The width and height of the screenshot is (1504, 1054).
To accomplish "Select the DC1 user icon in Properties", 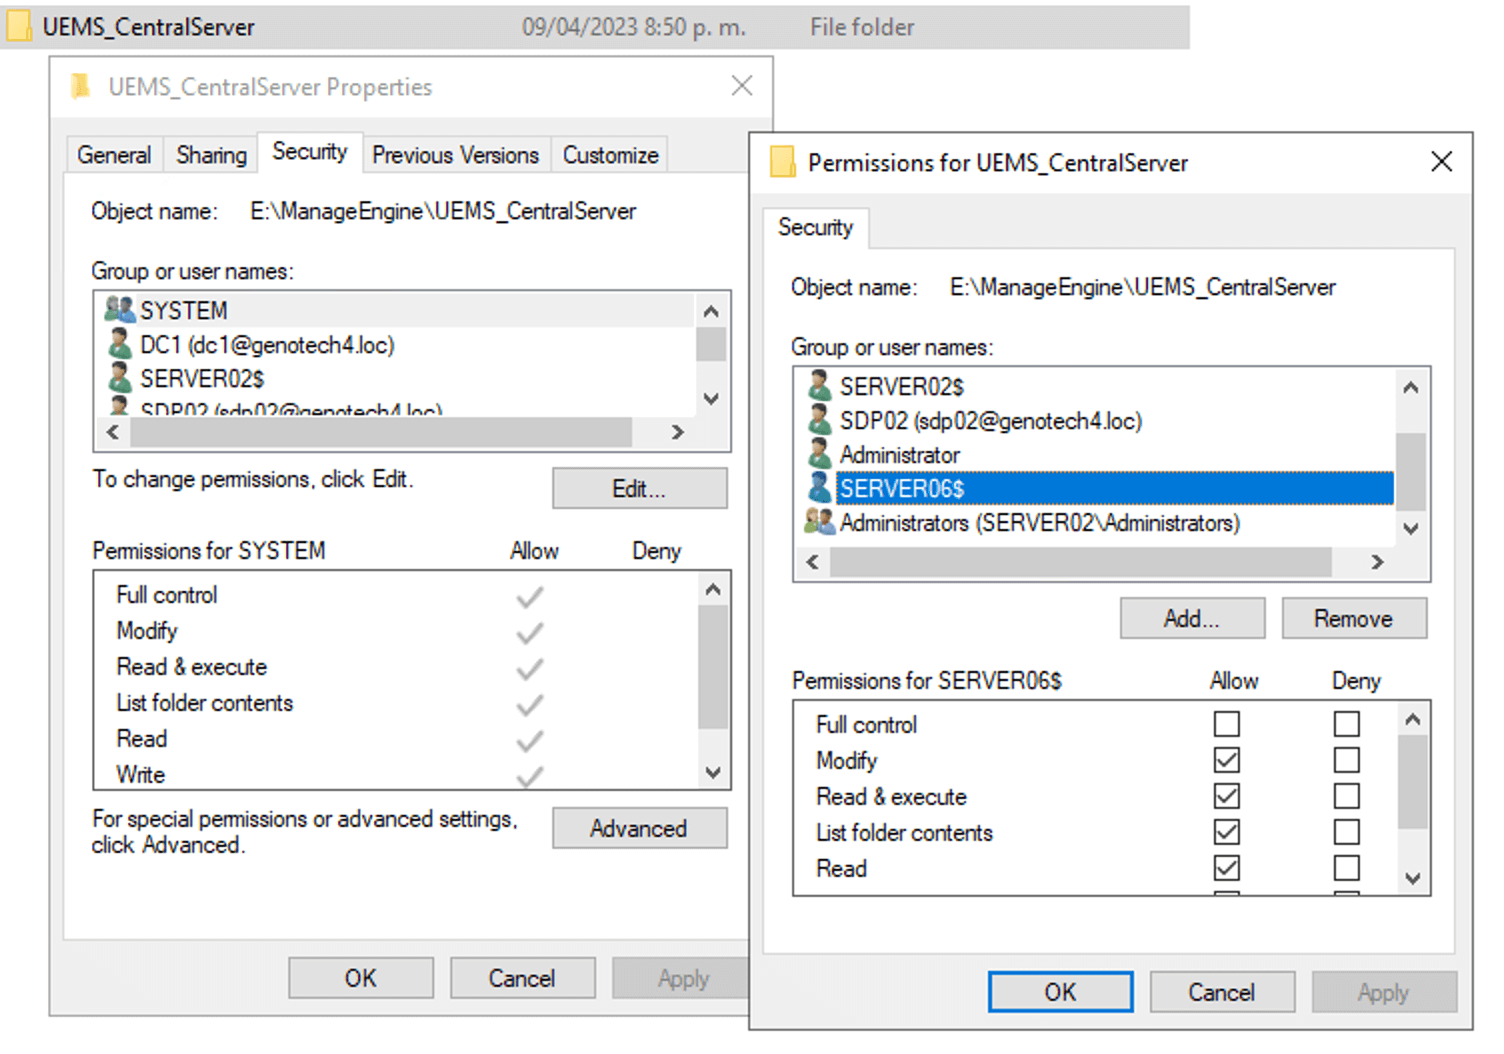I will point(120,344).
